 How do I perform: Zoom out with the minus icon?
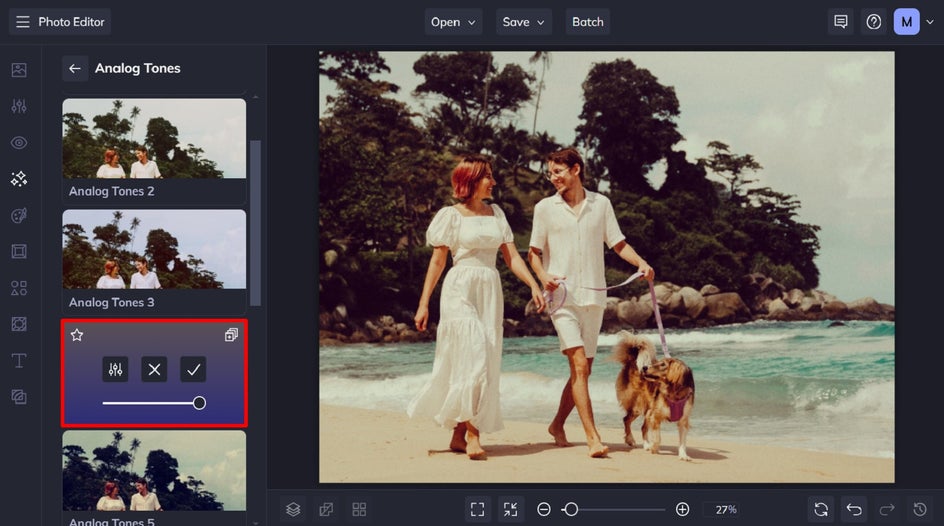544,510
